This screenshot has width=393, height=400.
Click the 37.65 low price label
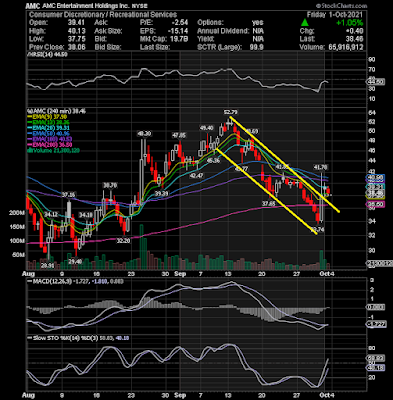click(x=269, y=203)
